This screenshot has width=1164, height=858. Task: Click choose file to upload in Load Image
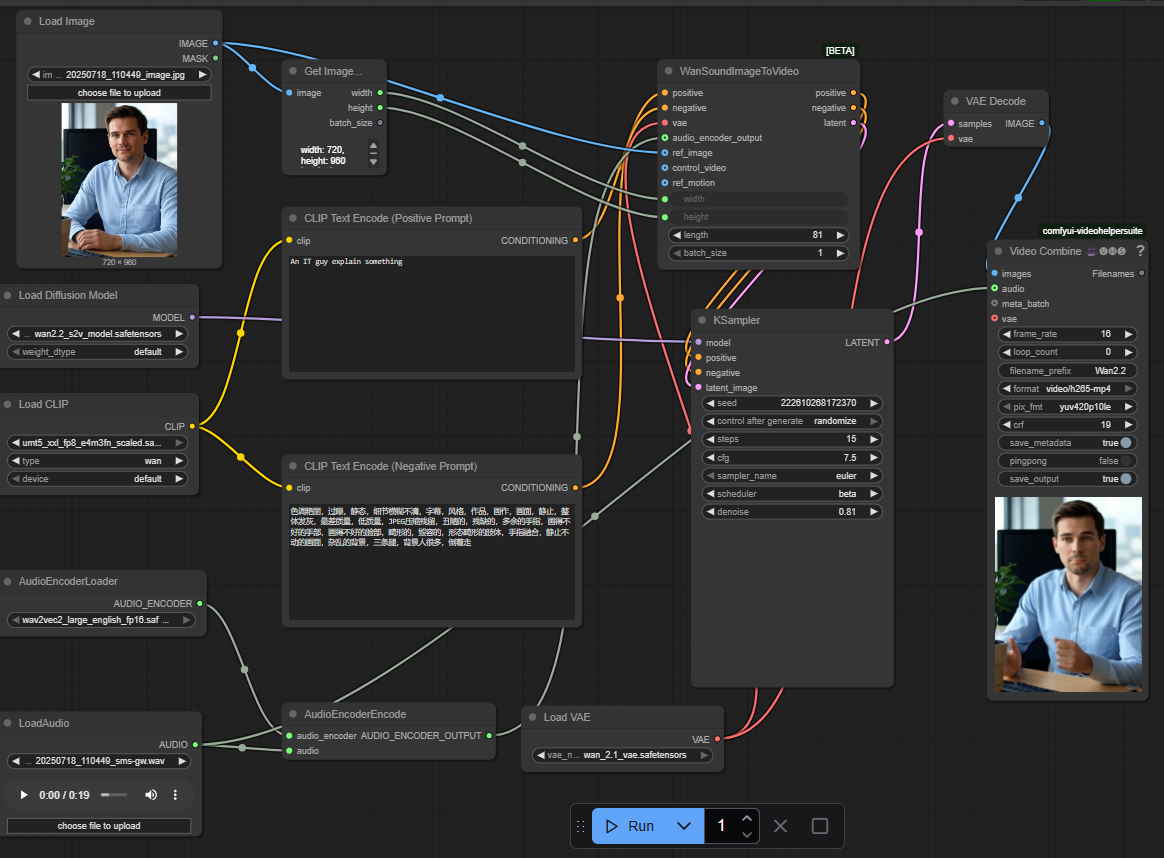click(119, 93)
